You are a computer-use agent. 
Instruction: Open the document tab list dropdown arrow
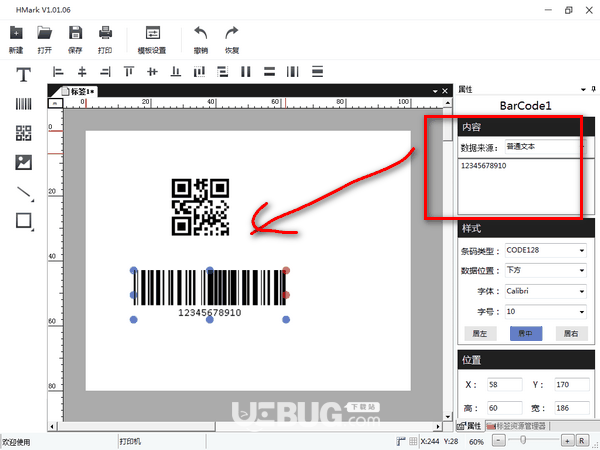click(x=435, y=91)
